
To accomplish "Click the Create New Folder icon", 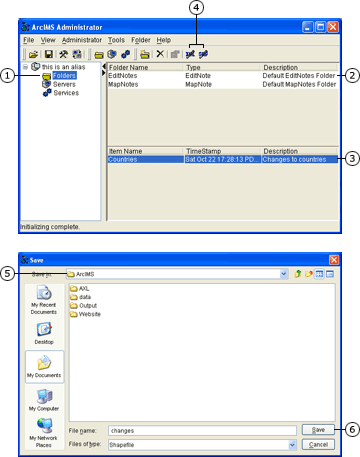I will click(309, 274).
